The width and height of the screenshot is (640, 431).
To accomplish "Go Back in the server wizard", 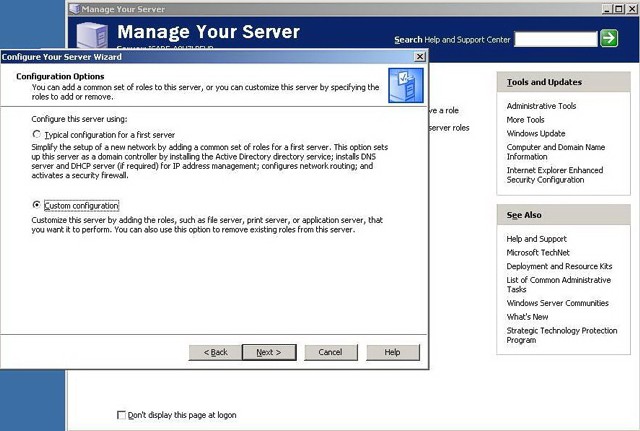I will 215,352.
